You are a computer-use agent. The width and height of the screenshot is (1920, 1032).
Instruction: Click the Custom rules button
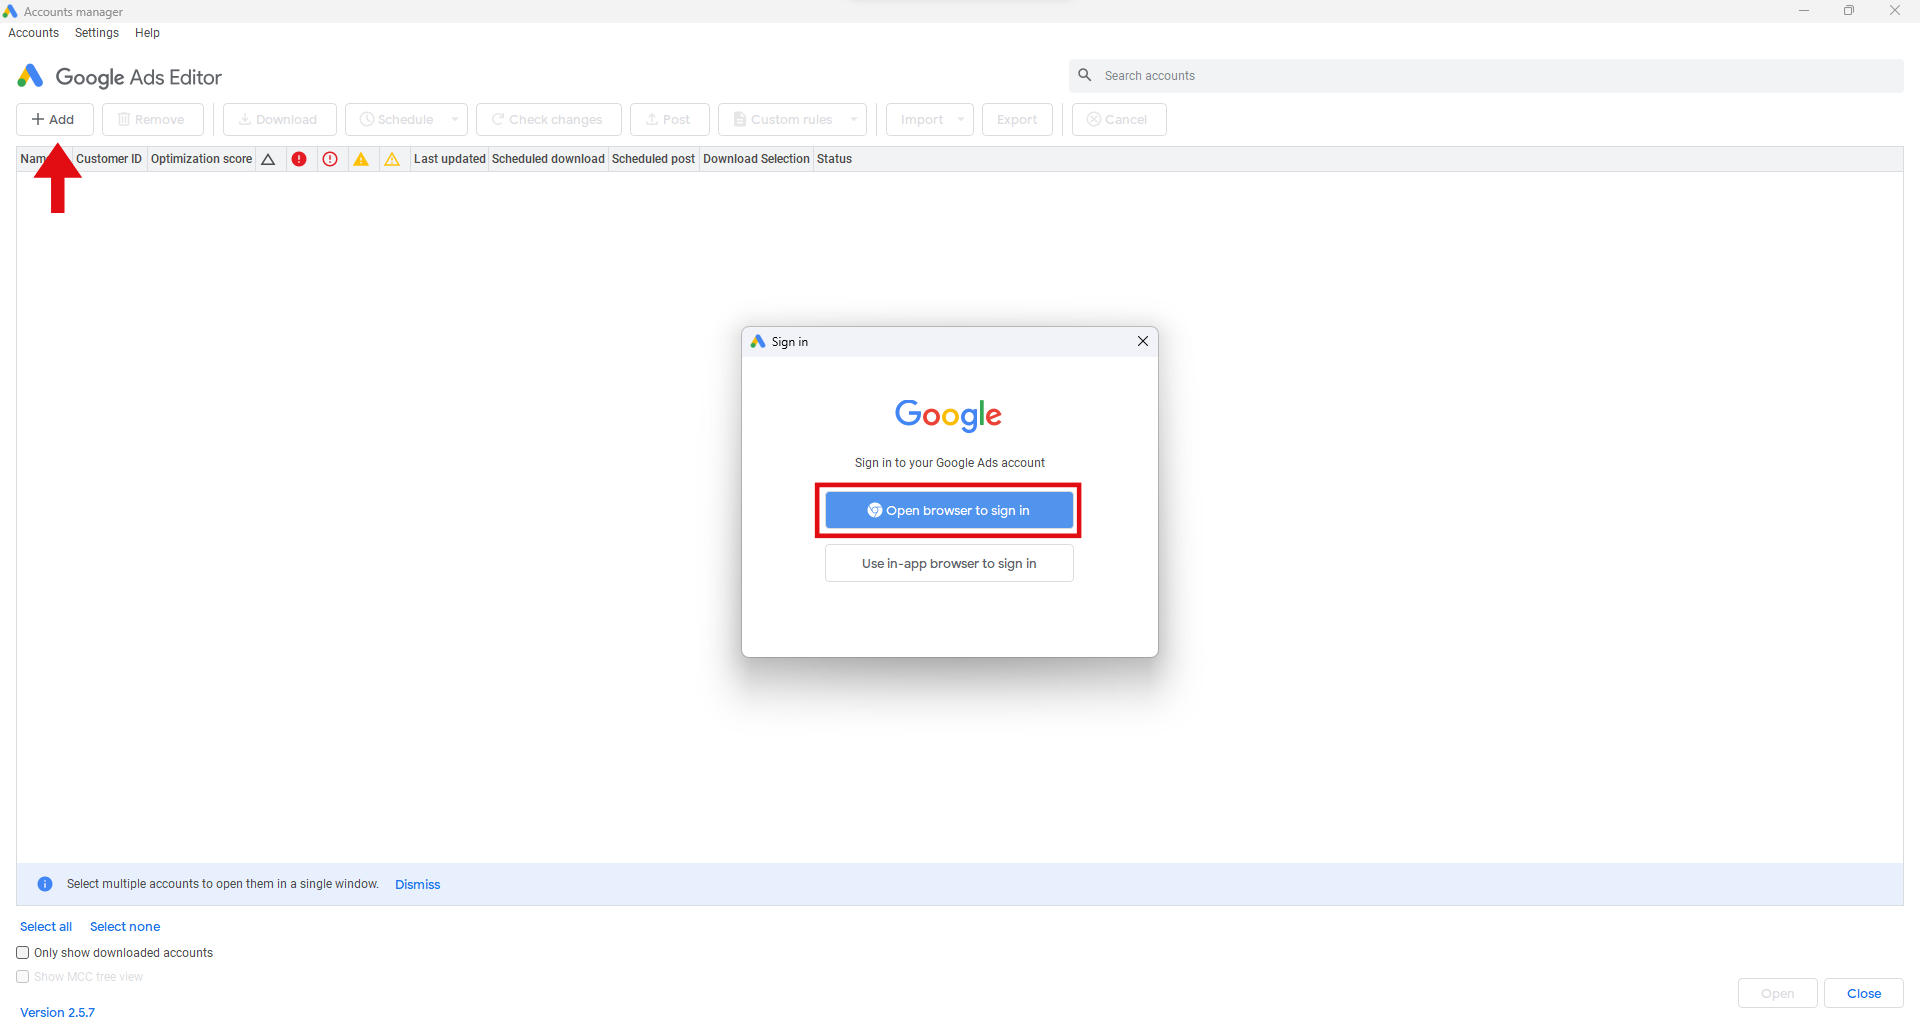782,119
